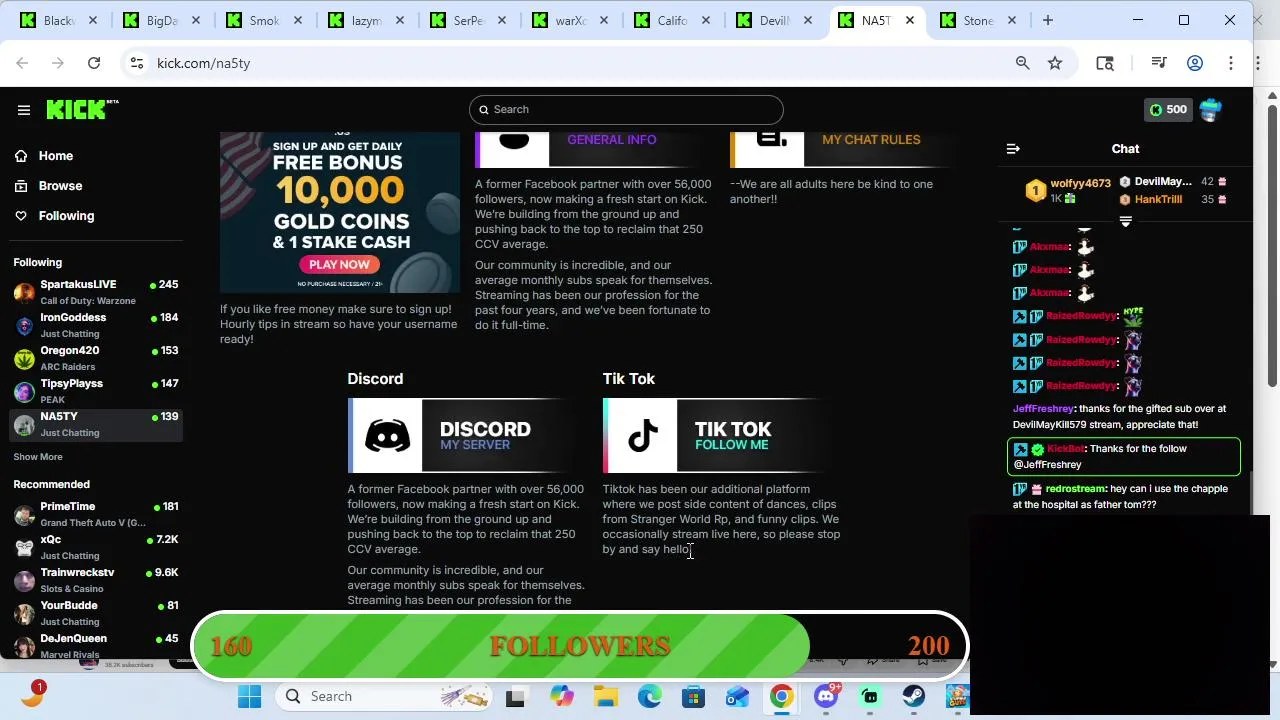Screen dimensions: 1280x720
Task: Open Outlook from the taskbar
Action: click(x=737, y=697)
